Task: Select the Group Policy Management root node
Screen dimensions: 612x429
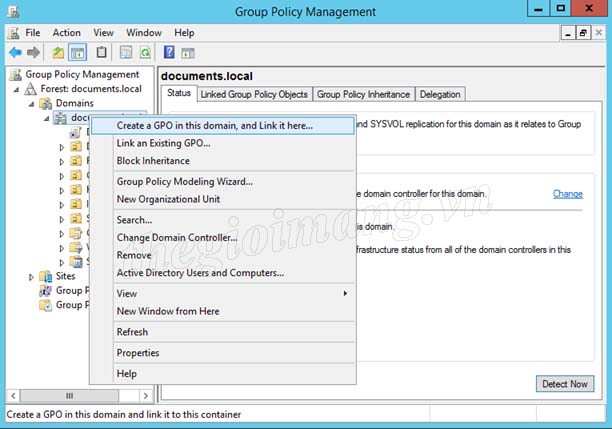Action: (82, 75)
